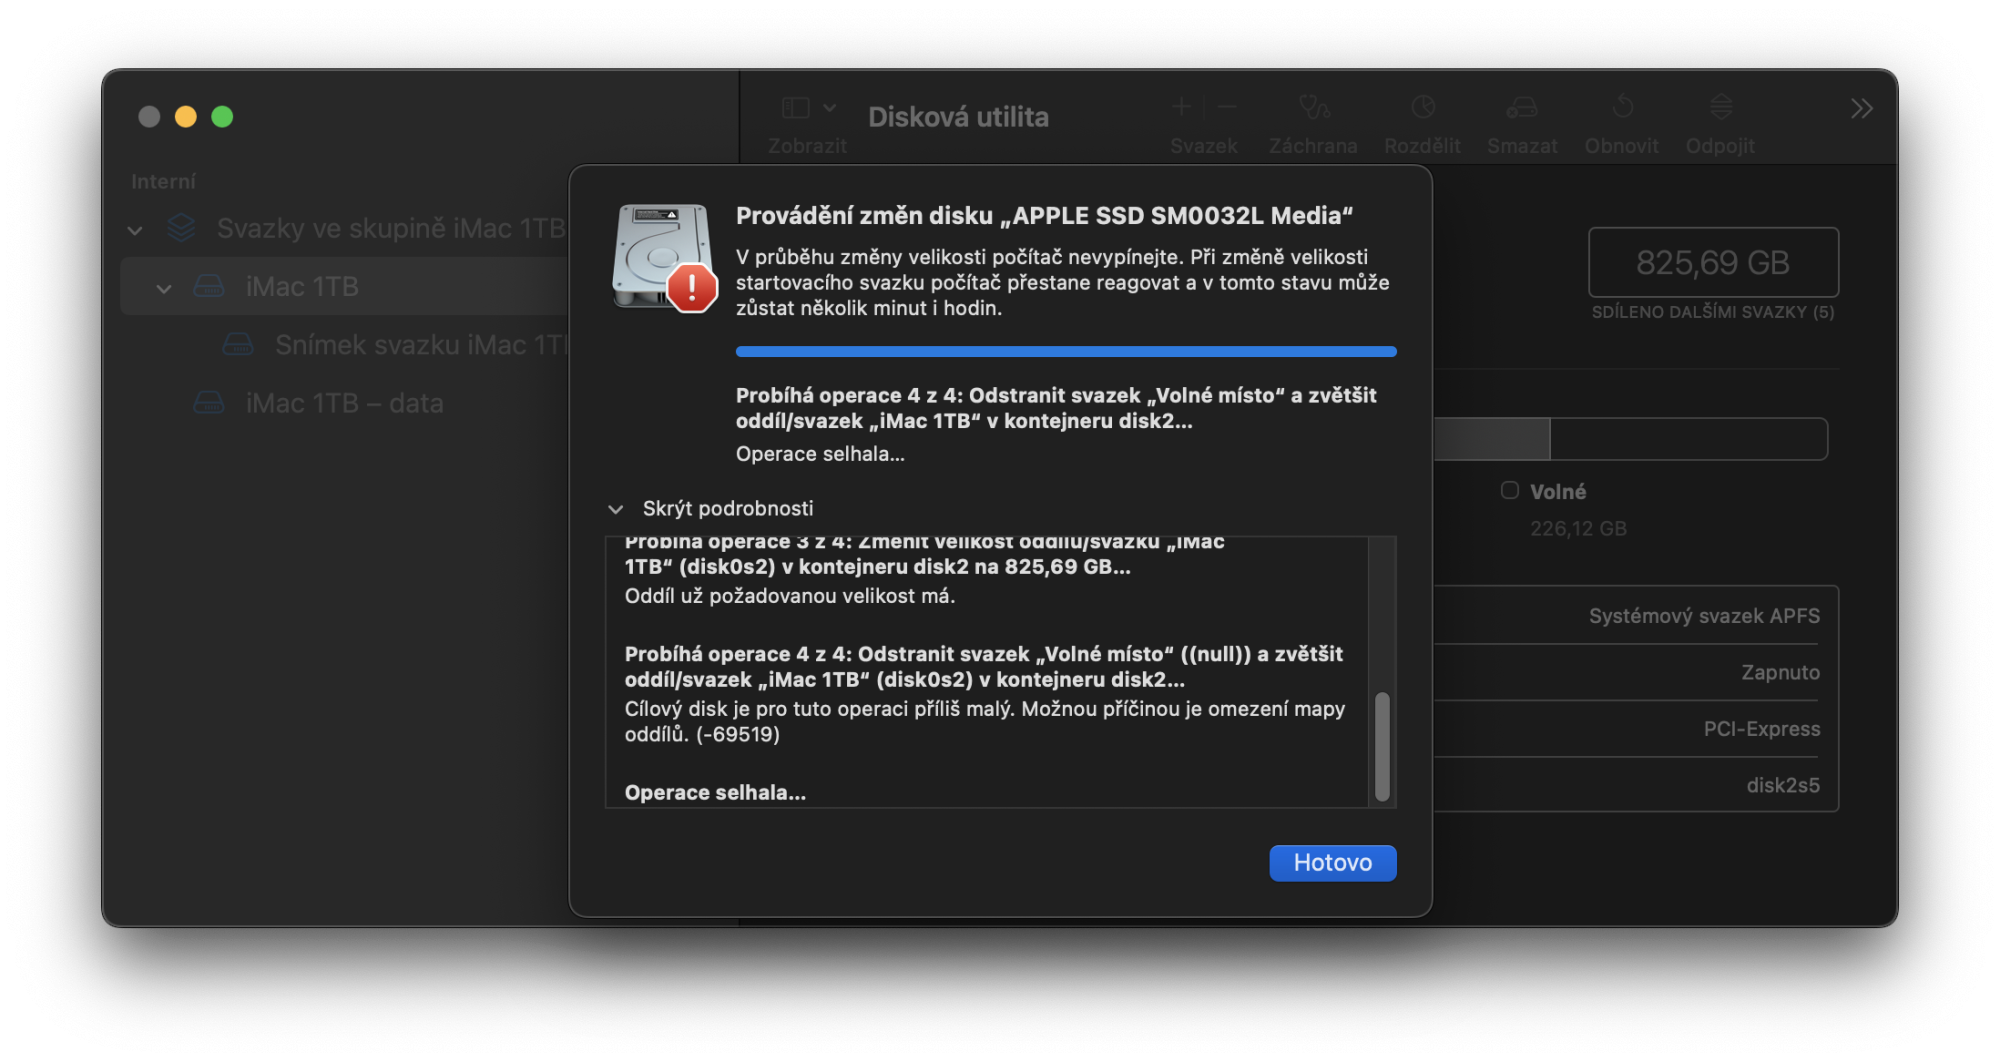2000x1062 pixels.
Task: Click the Interní sidebar section header
Action: pos(163,181)
